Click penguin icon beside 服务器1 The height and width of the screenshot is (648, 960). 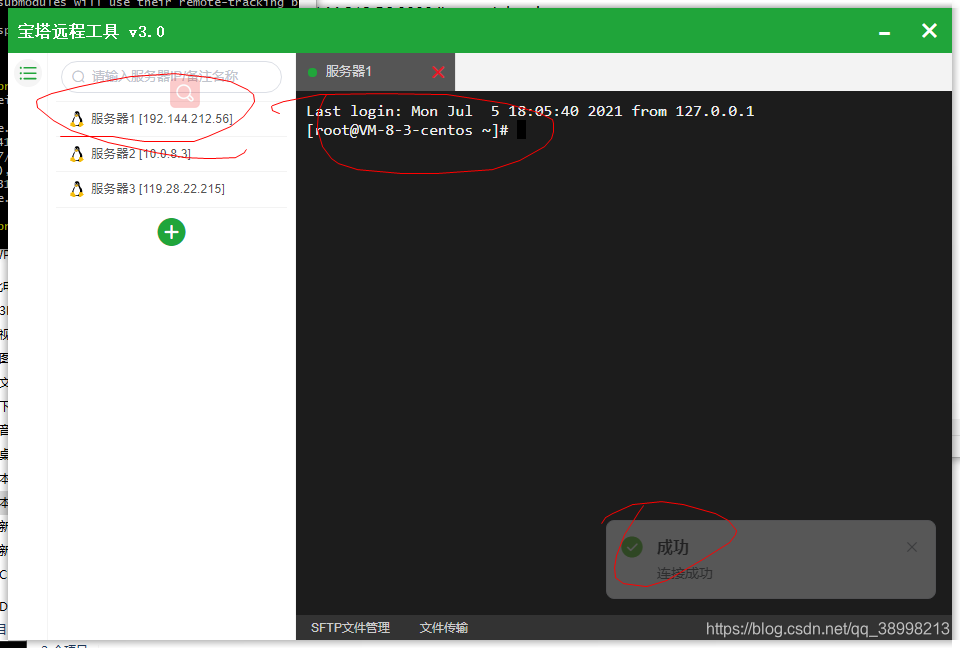(x=77, y=119)
